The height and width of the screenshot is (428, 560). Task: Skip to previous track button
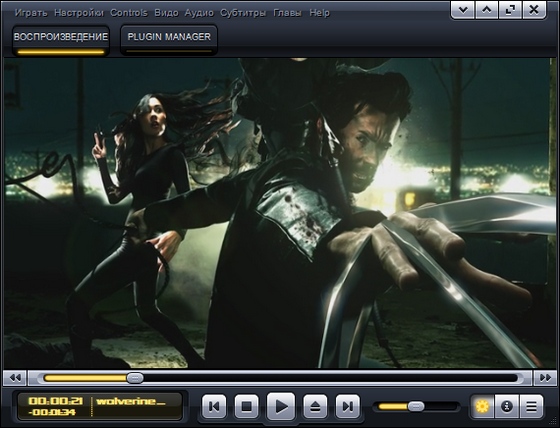214,406
